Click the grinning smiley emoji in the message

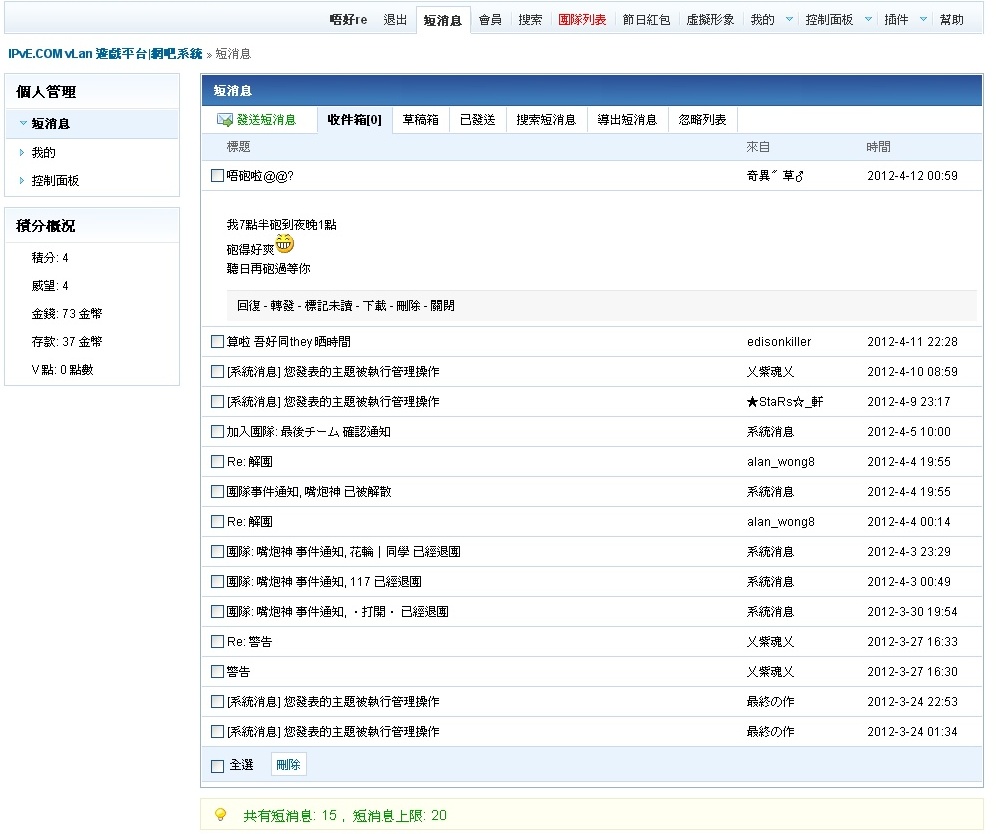coord(285,244)
